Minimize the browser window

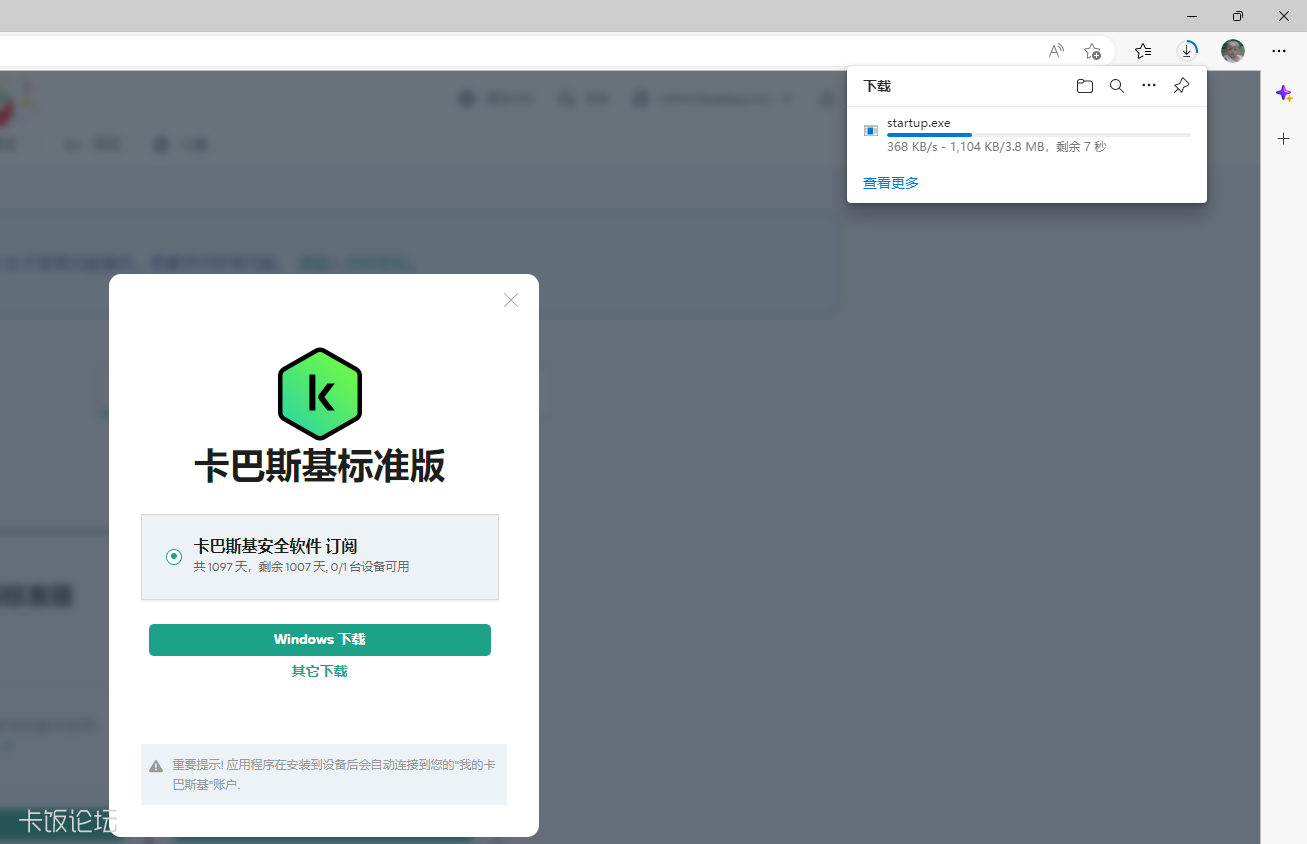click(1192, 16)
